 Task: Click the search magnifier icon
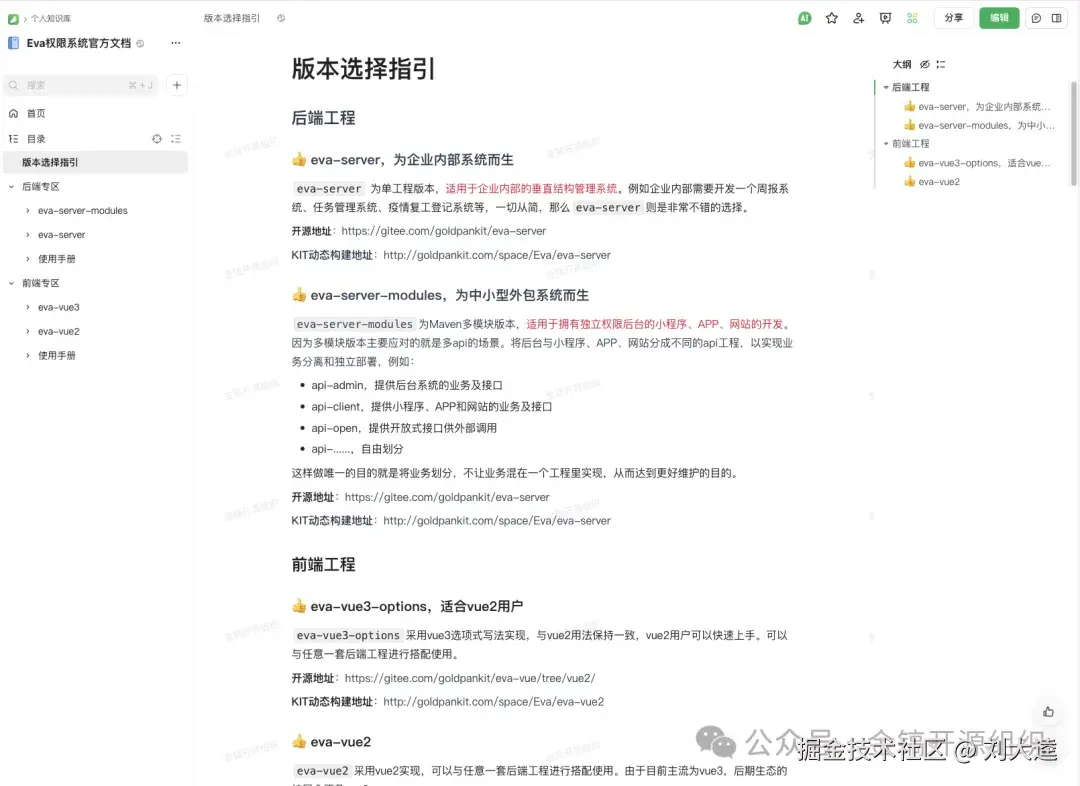pos(12,85)
